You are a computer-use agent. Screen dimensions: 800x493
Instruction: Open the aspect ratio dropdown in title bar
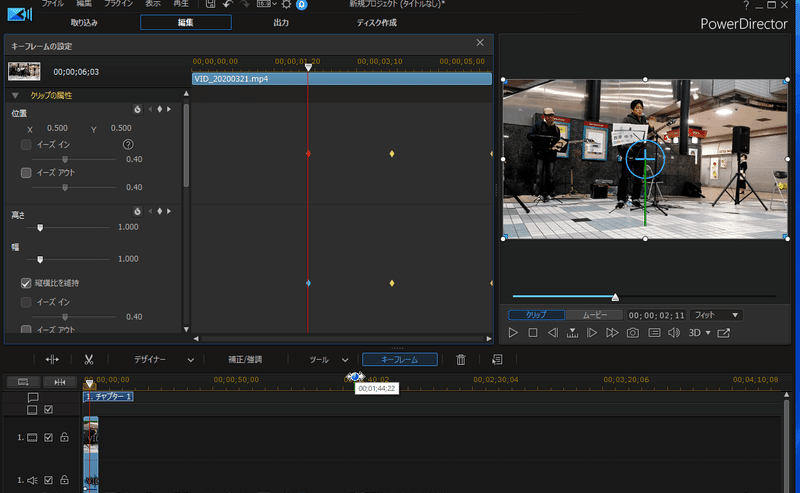click(266, 4)
